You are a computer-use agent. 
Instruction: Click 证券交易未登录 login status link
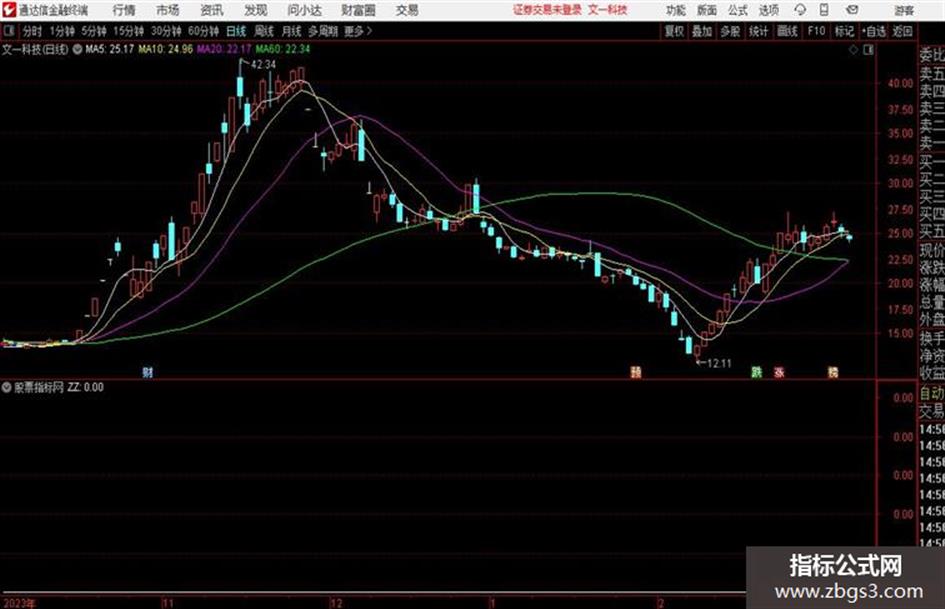(x=548, y=10)
